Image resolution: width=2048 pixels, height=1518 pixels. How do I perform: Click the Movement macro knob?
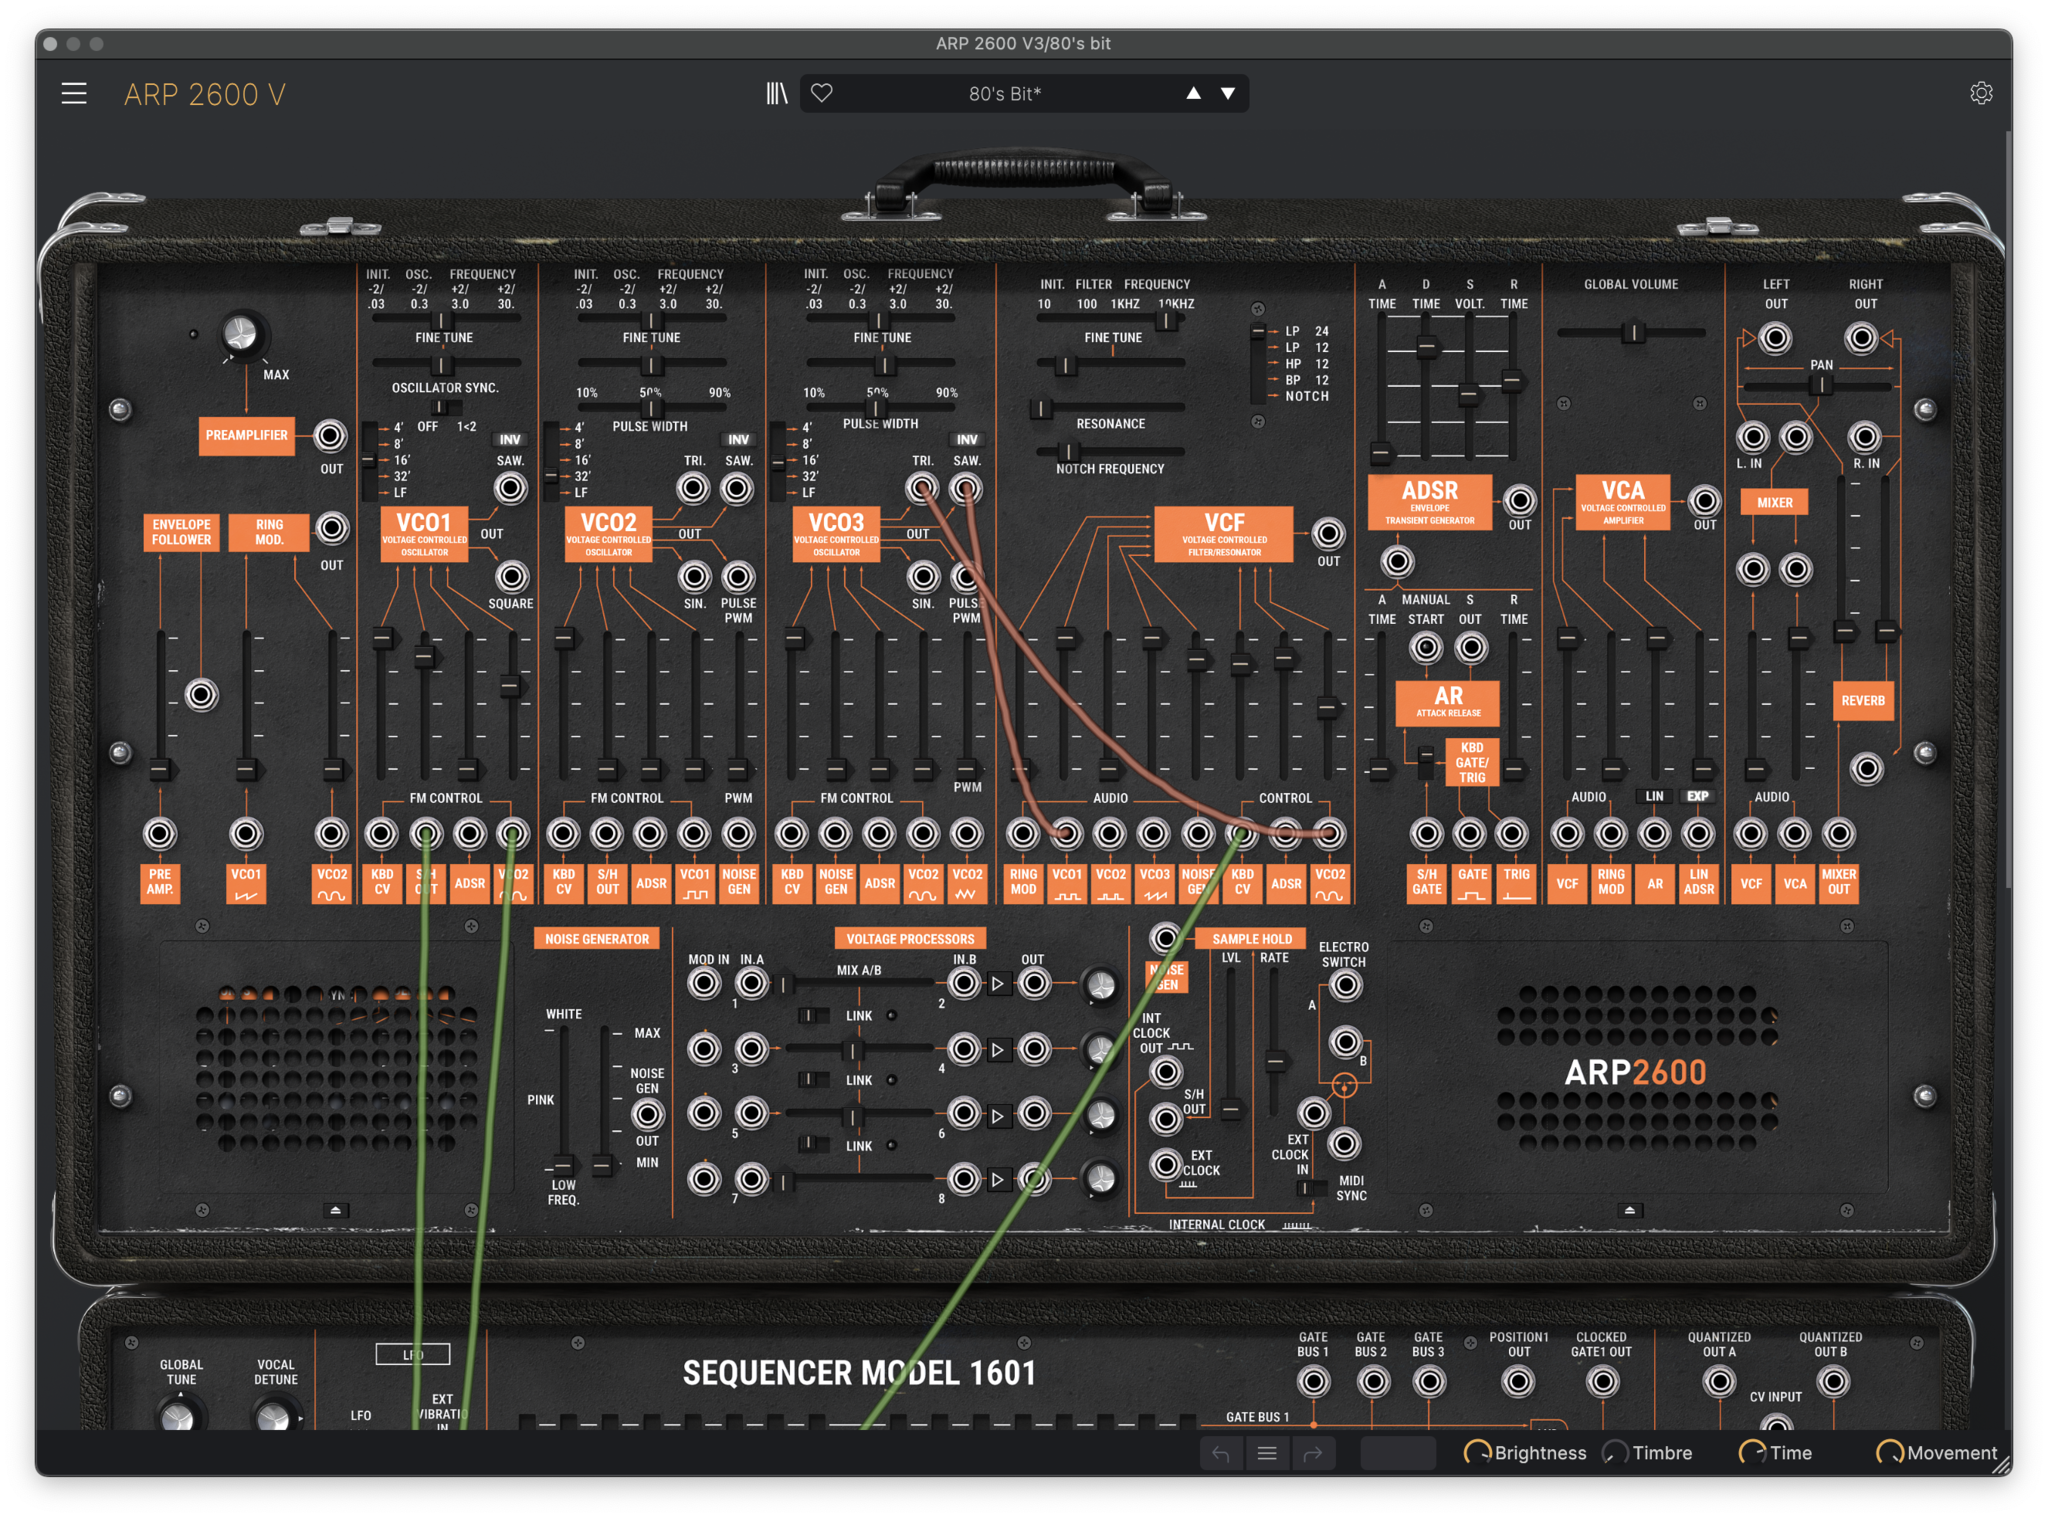click(1888, 1453)
